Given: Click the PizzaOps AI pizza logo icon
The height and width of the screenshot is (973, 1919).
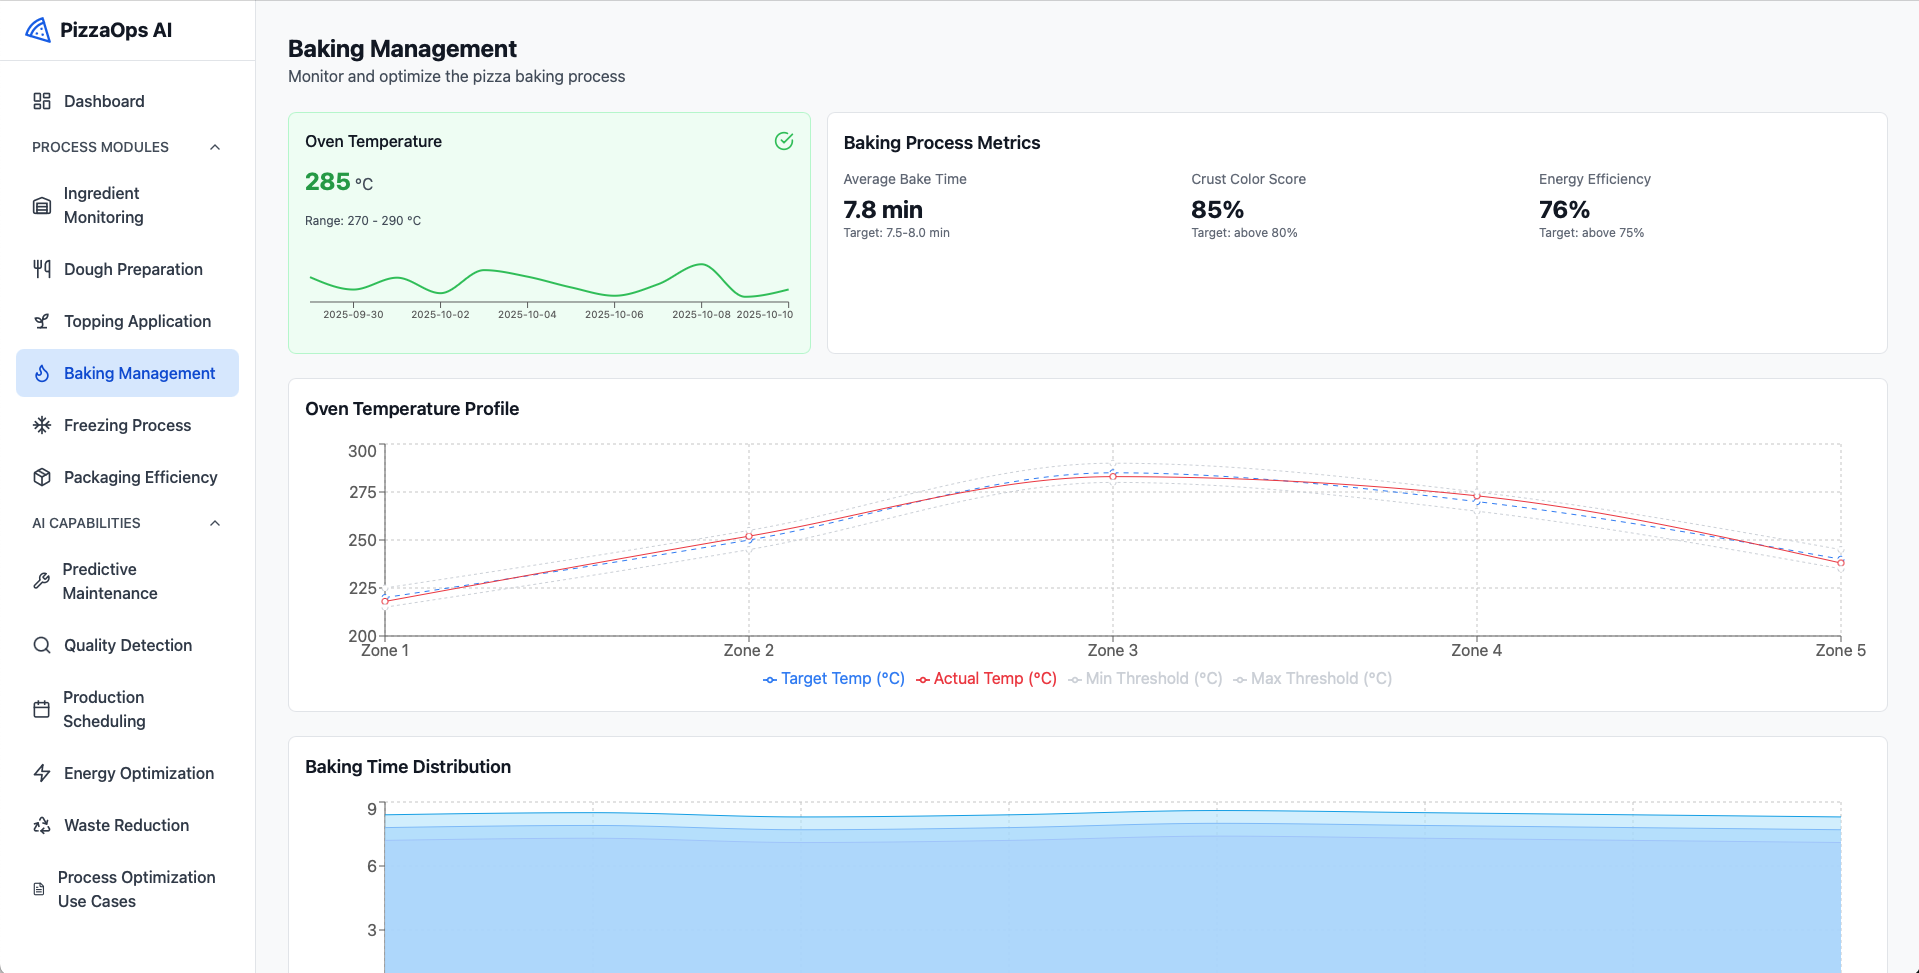Looking at the screenshot, I should click(38, 30).
